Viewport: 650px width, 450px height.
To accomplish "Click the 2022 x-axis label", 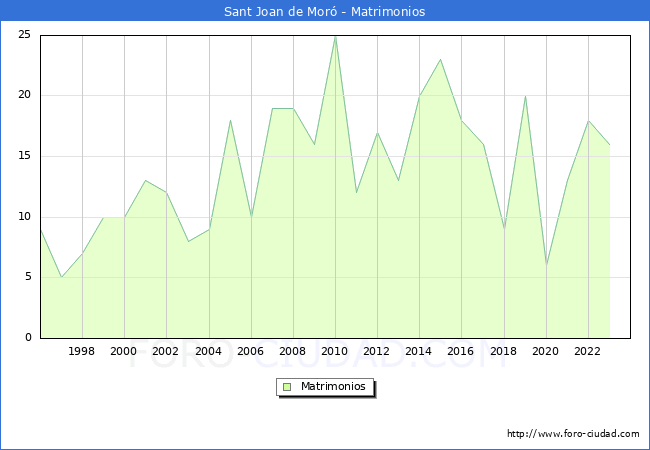I will pos(587,351).
